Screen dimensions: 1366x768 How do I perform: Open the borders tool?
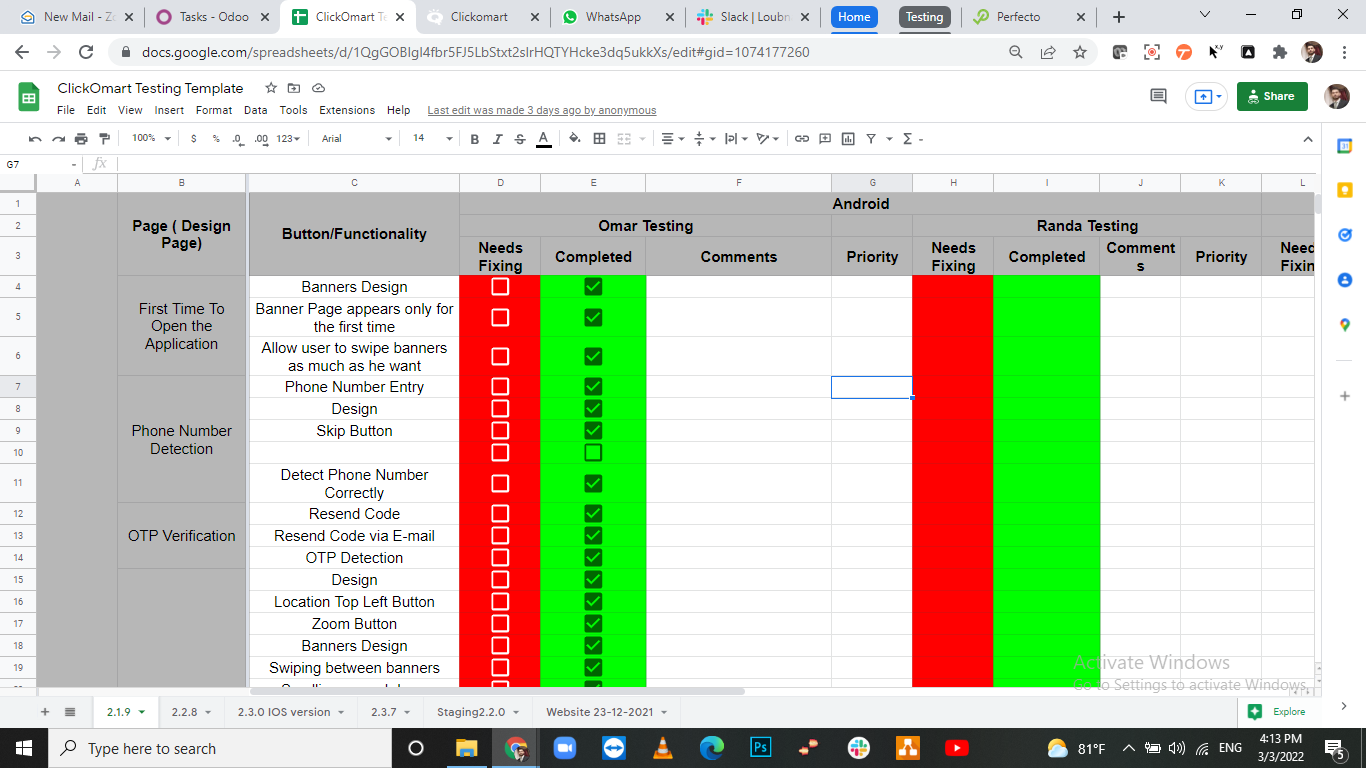(600, 139)
